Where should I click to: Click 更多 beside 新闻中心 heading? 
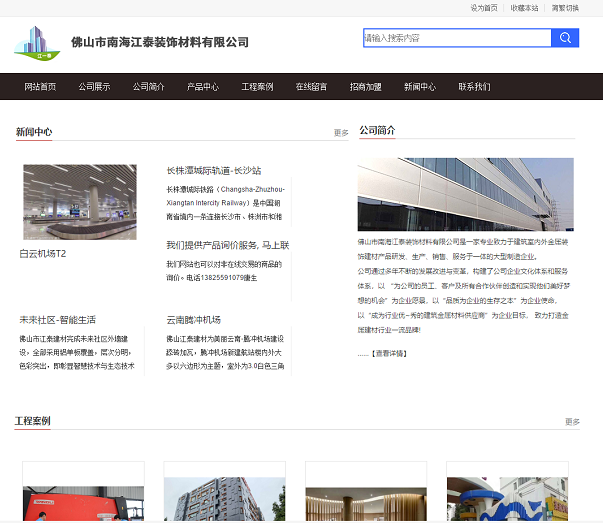(341, 132)
